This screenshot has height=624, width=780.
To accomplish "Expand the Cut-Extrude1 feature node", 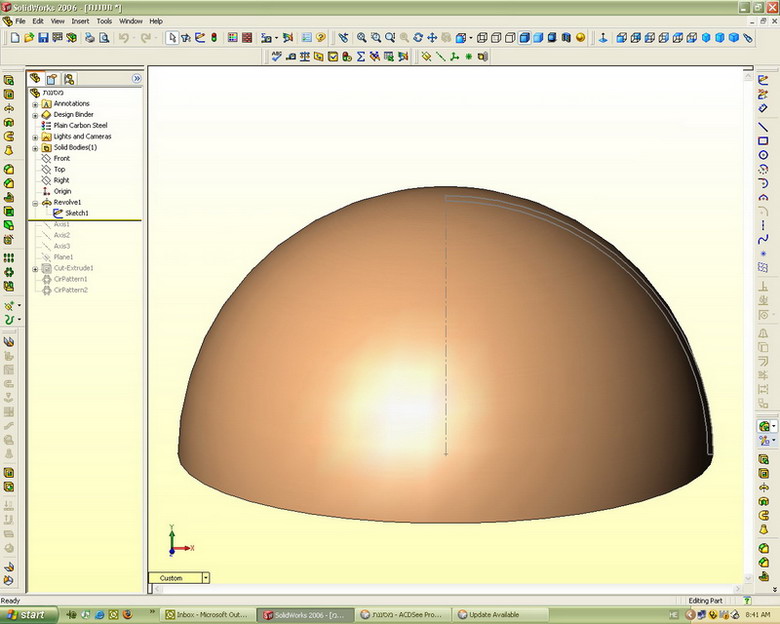I will click(x=35, y=268).
